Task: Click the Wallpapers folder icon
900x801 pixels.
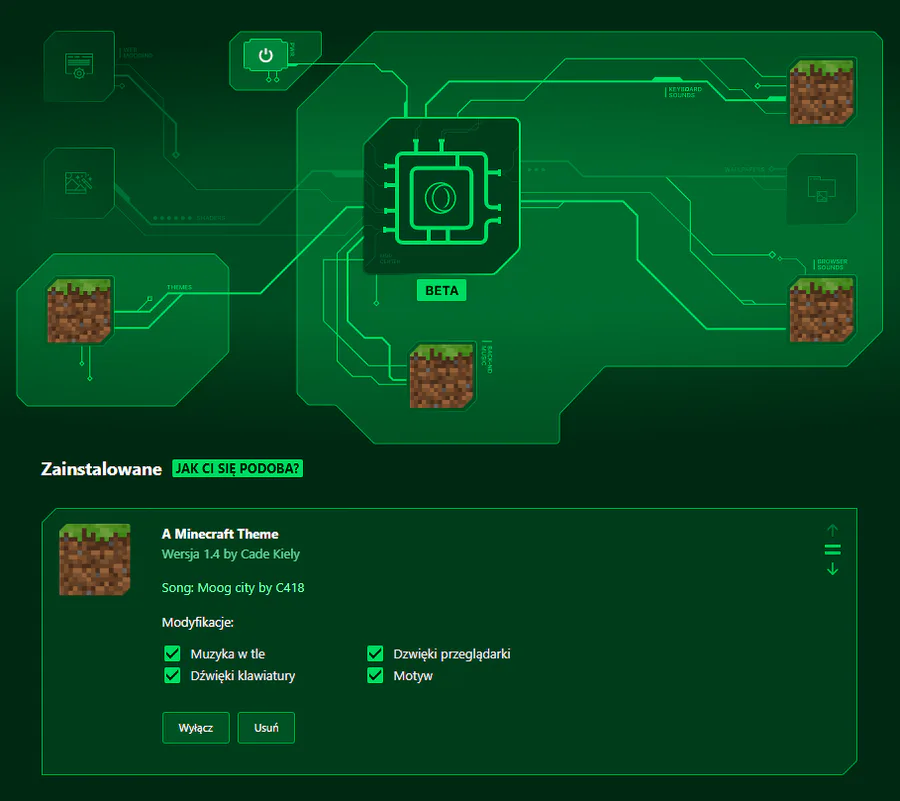Action: tap(821, 189)
